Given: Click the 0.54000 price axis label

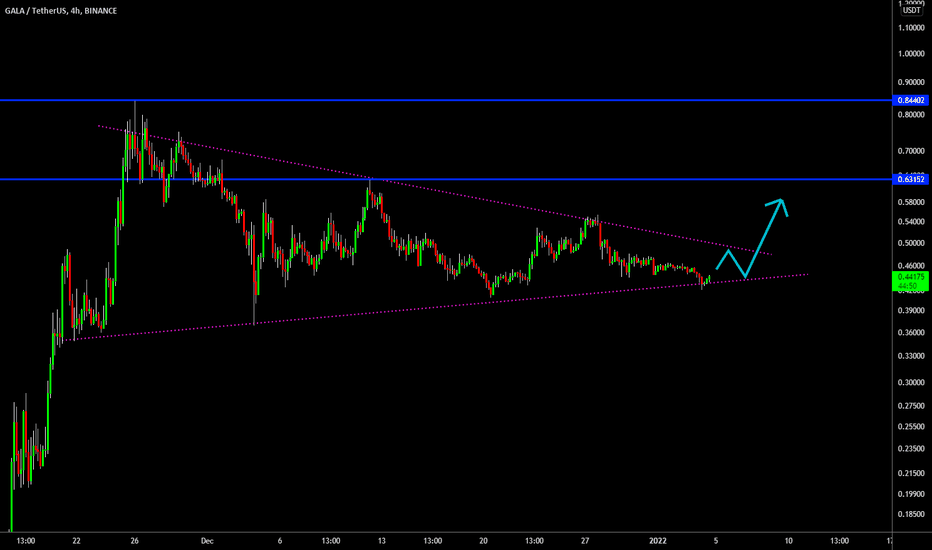Looking at the screenshot, I should coord(911,222).
